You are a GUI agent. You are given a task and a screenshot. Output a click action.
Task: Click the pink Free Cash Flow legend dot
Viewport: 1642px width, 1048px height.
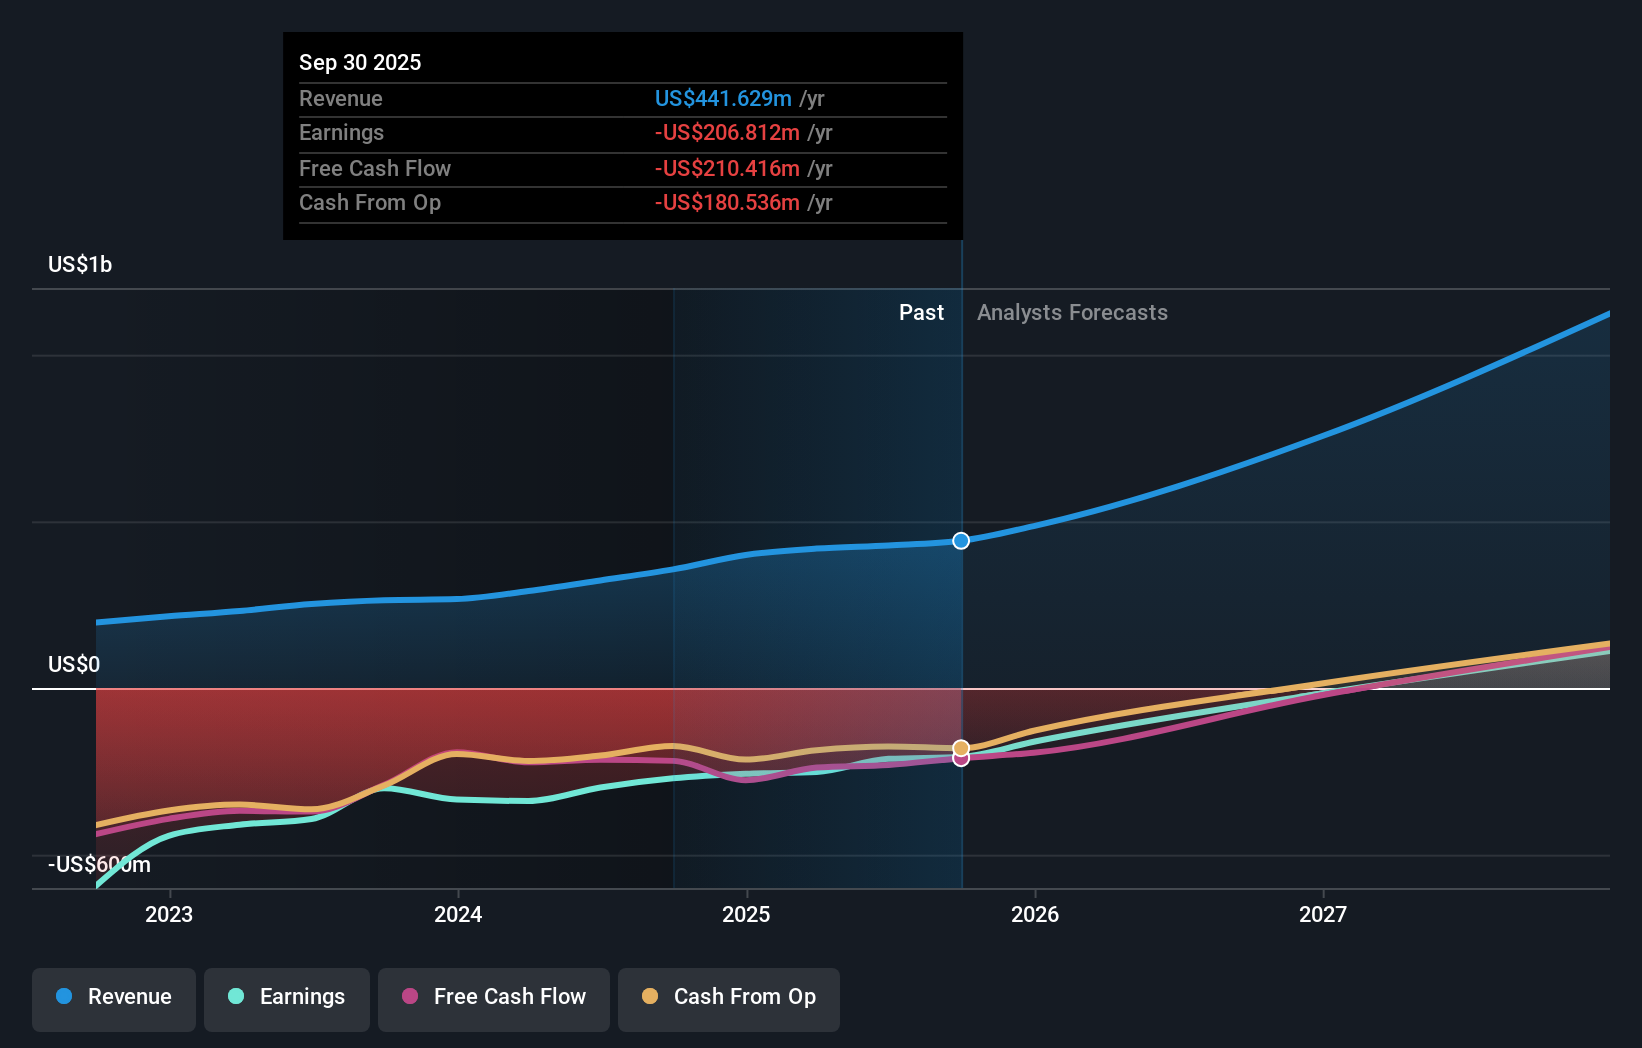coord(411,997)
